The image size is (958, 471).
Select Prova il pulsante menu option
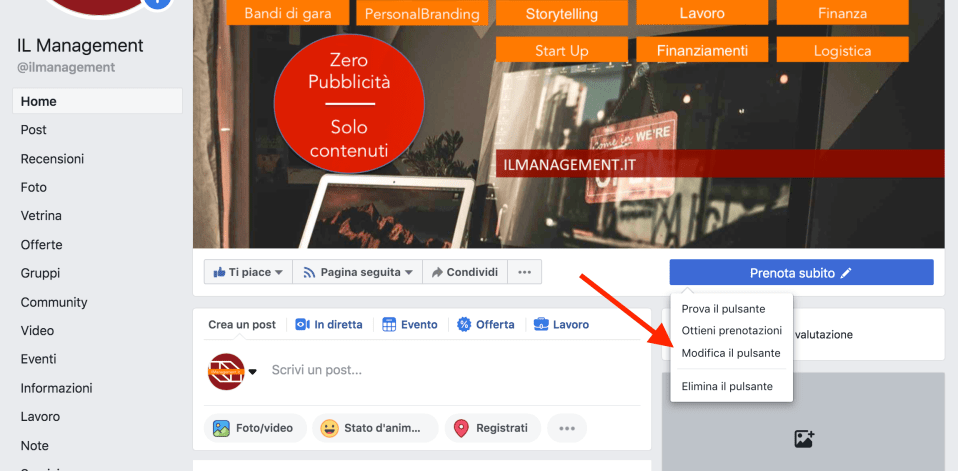click(723, 309)
